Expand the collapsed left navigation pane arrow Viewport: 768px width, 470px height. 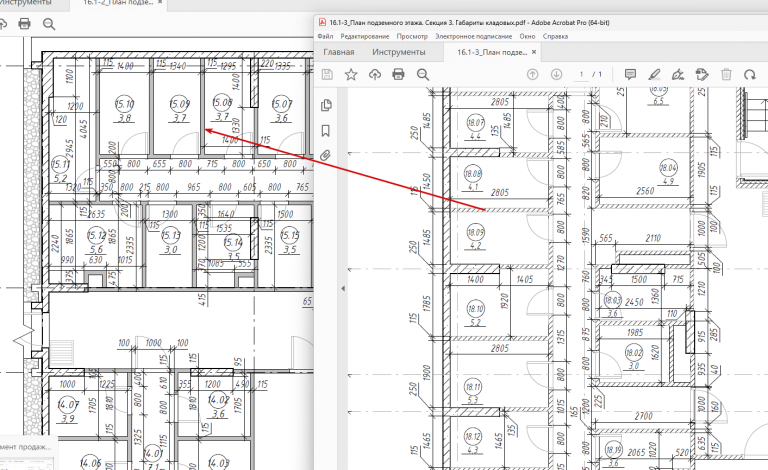coord(343,288)
